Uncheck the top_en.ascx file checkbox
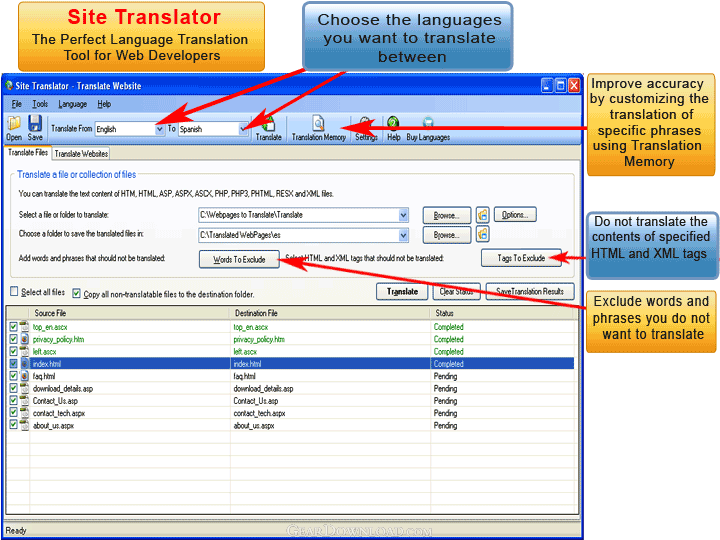The height and width of the screenshot is (540, 720). pyautogui.click(x=13, y=326)
